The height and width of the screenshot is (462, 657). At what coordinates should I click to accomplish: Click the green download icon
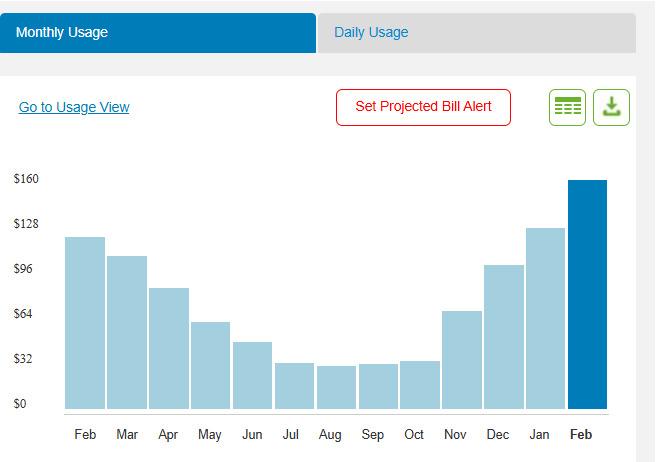(x=611, y=107)
